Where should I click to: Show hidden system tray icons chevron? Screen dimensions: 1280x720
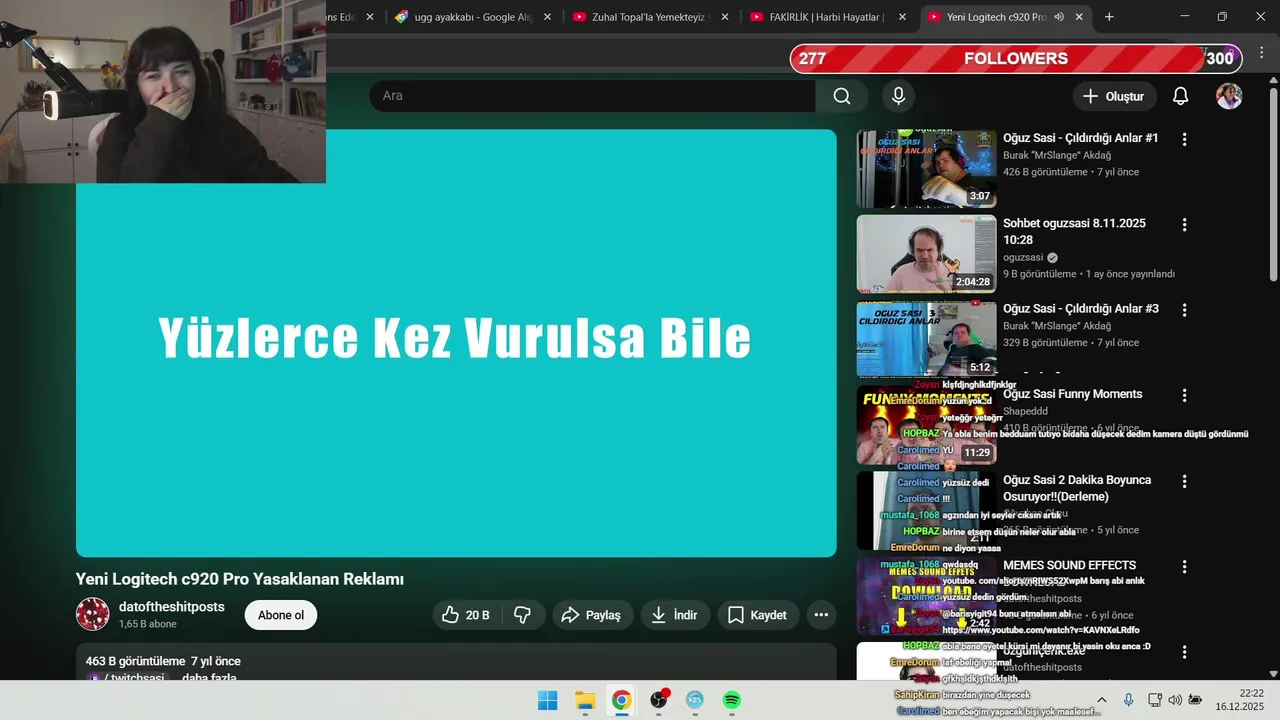tap(1102, 700)
